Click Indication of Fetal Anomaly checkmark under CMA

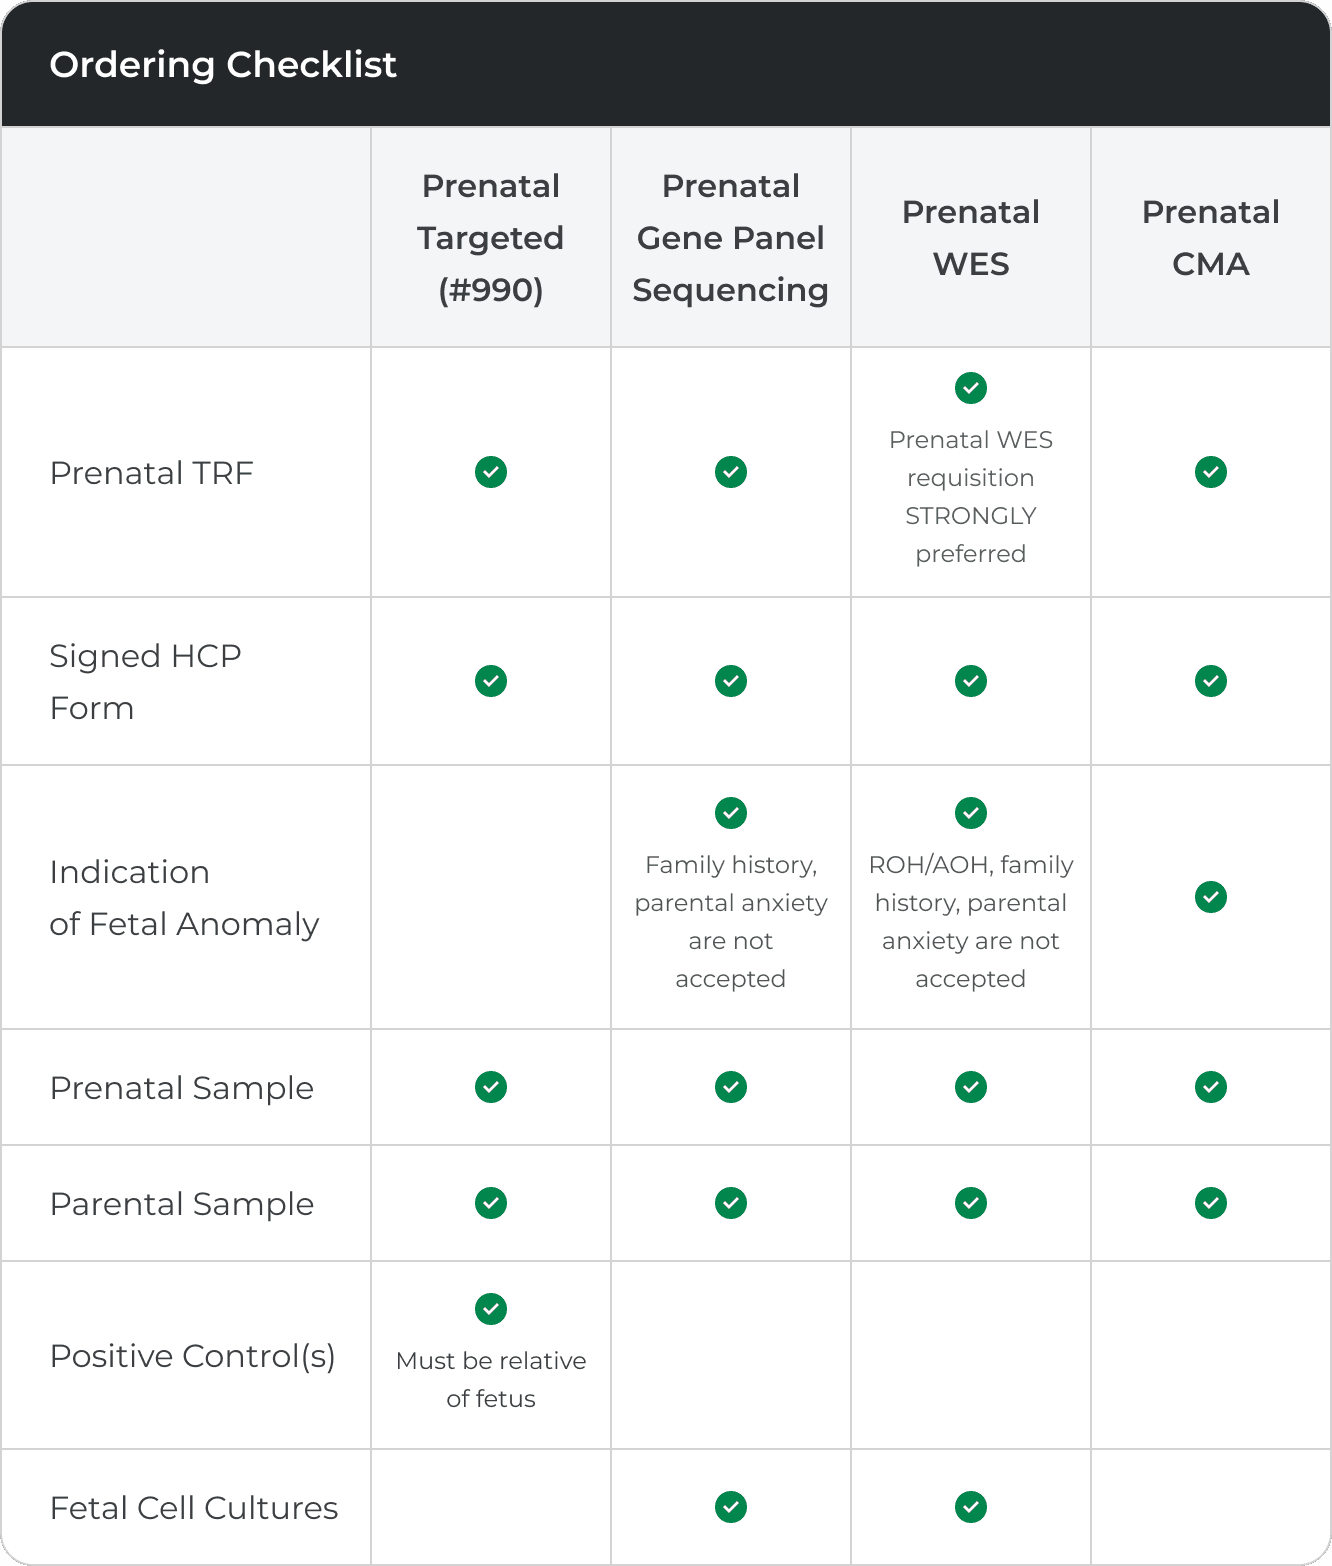pos(1211,897)
